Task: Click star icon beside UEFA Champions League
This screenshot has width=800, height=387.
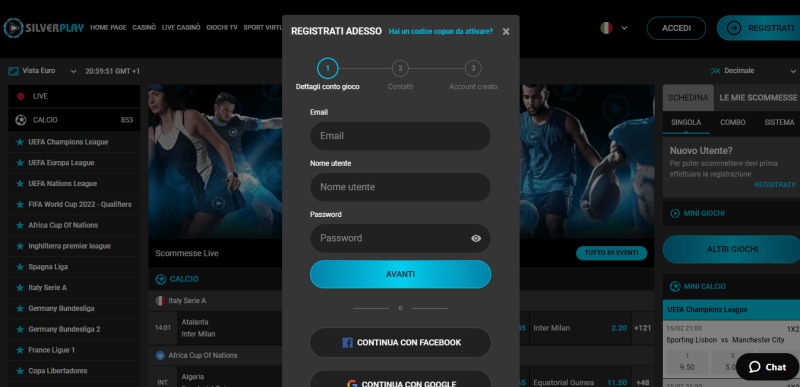Action: click(x=20, y=142)
